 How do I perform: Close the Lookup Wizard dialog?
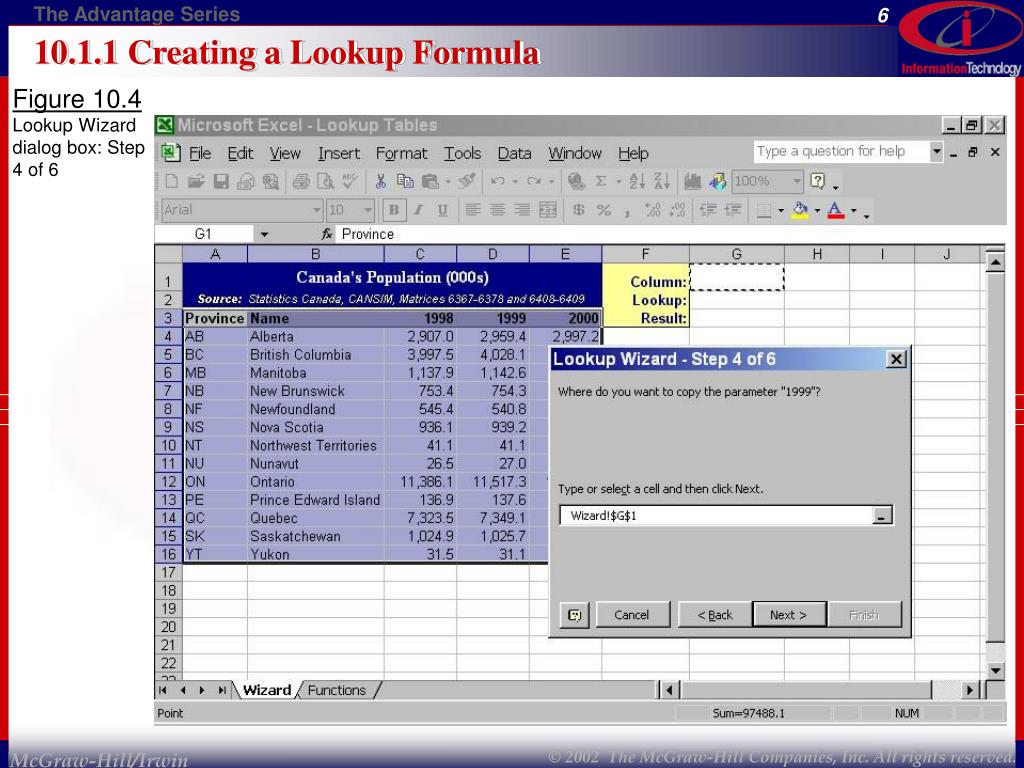point(896,359)
